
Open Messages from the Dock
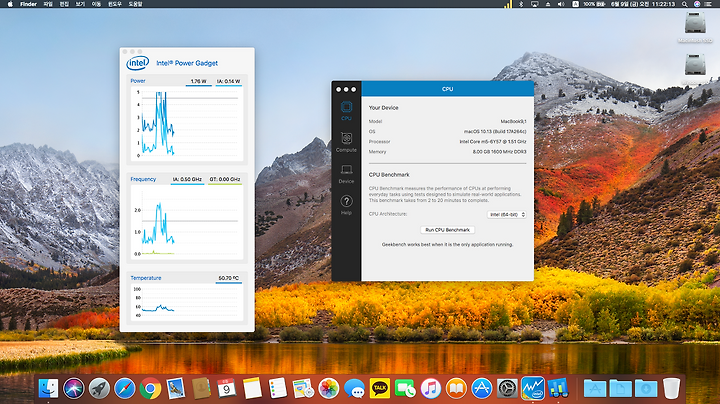point(354,388)
